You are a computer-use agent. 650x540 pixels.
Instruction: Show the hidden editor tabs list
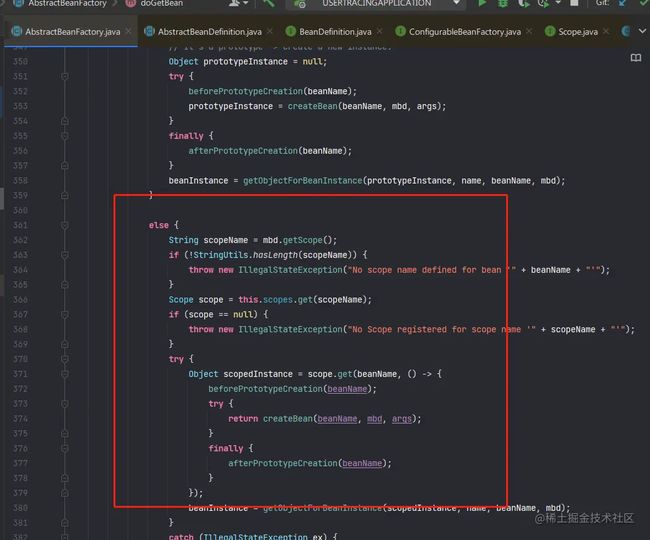pos(642,31)
